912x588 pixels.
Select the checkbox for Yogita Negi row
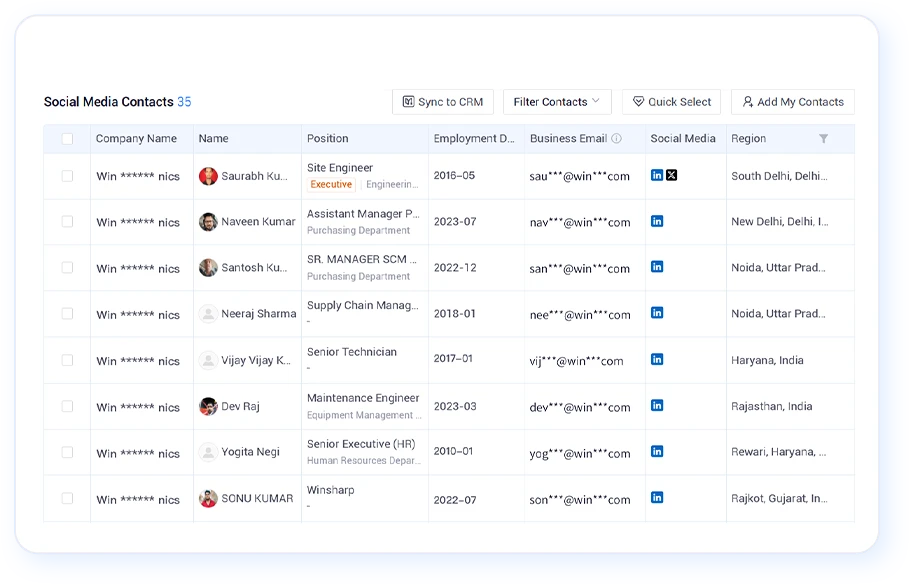pyautogui.click(x=67, y=452)
